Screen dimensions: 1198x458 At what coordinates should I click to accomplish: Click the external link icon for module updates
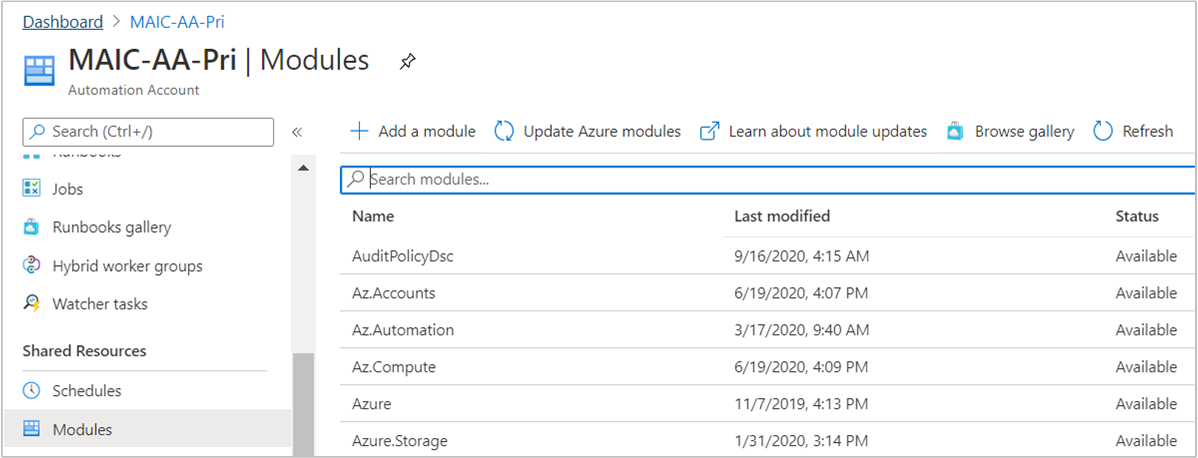[x=710, y=131]
